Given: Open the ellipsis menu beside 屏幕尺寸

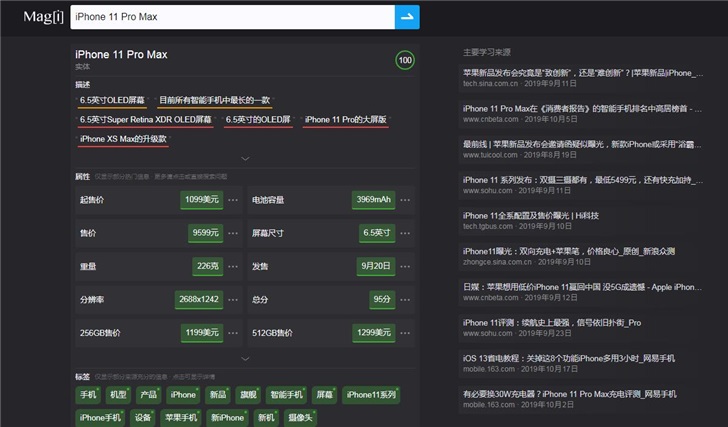Looking at the screenshot, I should pos(405,233).
